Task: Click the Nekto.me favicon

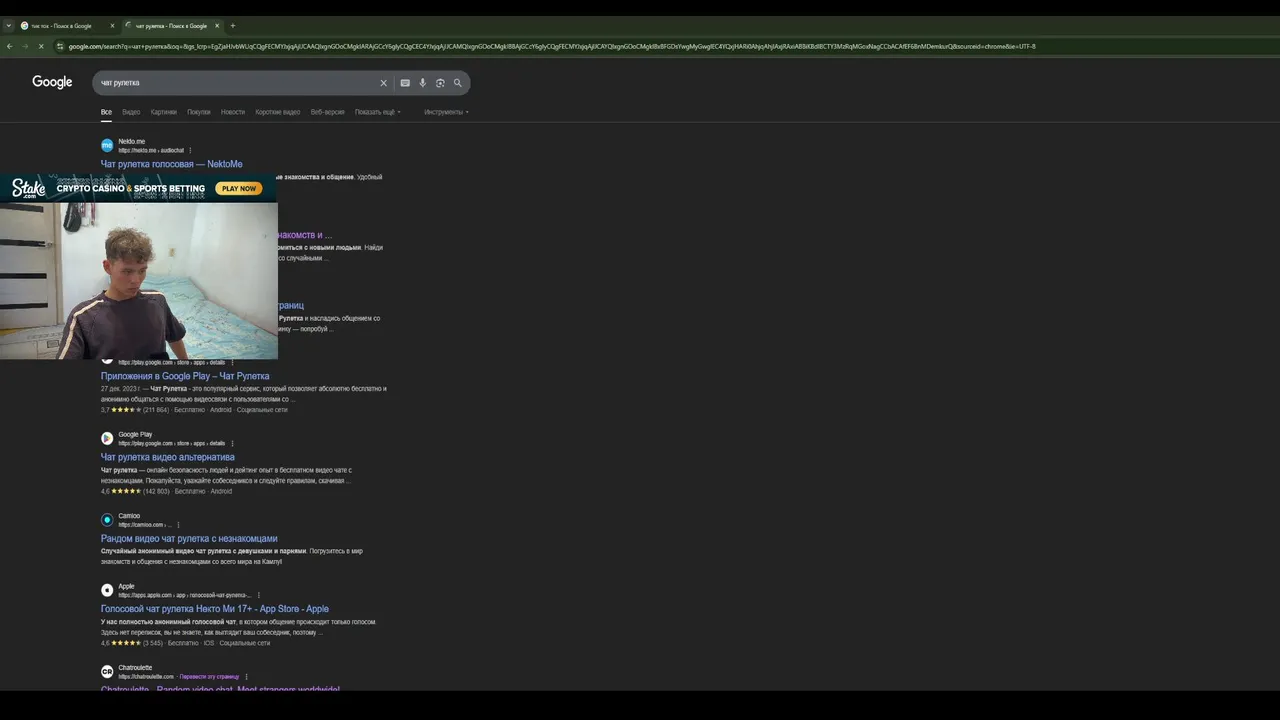Action: tap(107, 145)
